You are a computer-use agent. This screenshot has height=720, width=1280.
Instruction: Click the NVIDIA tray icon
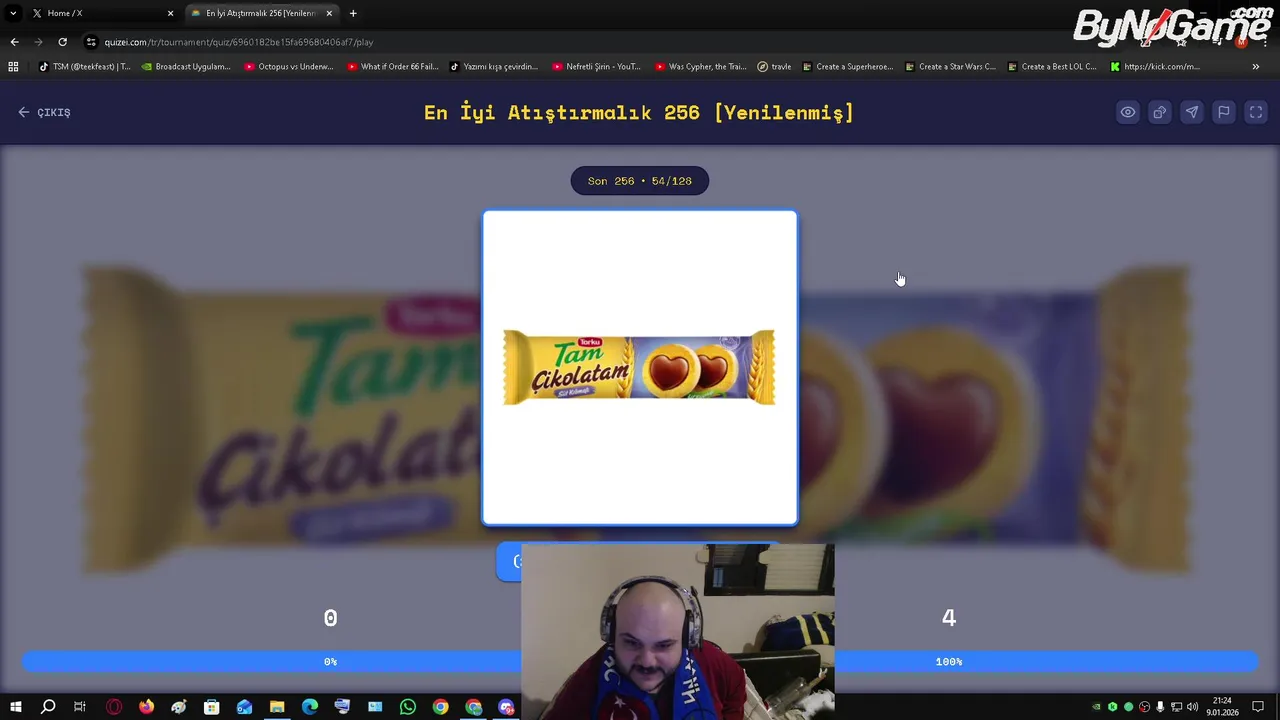click(1096, 707)
